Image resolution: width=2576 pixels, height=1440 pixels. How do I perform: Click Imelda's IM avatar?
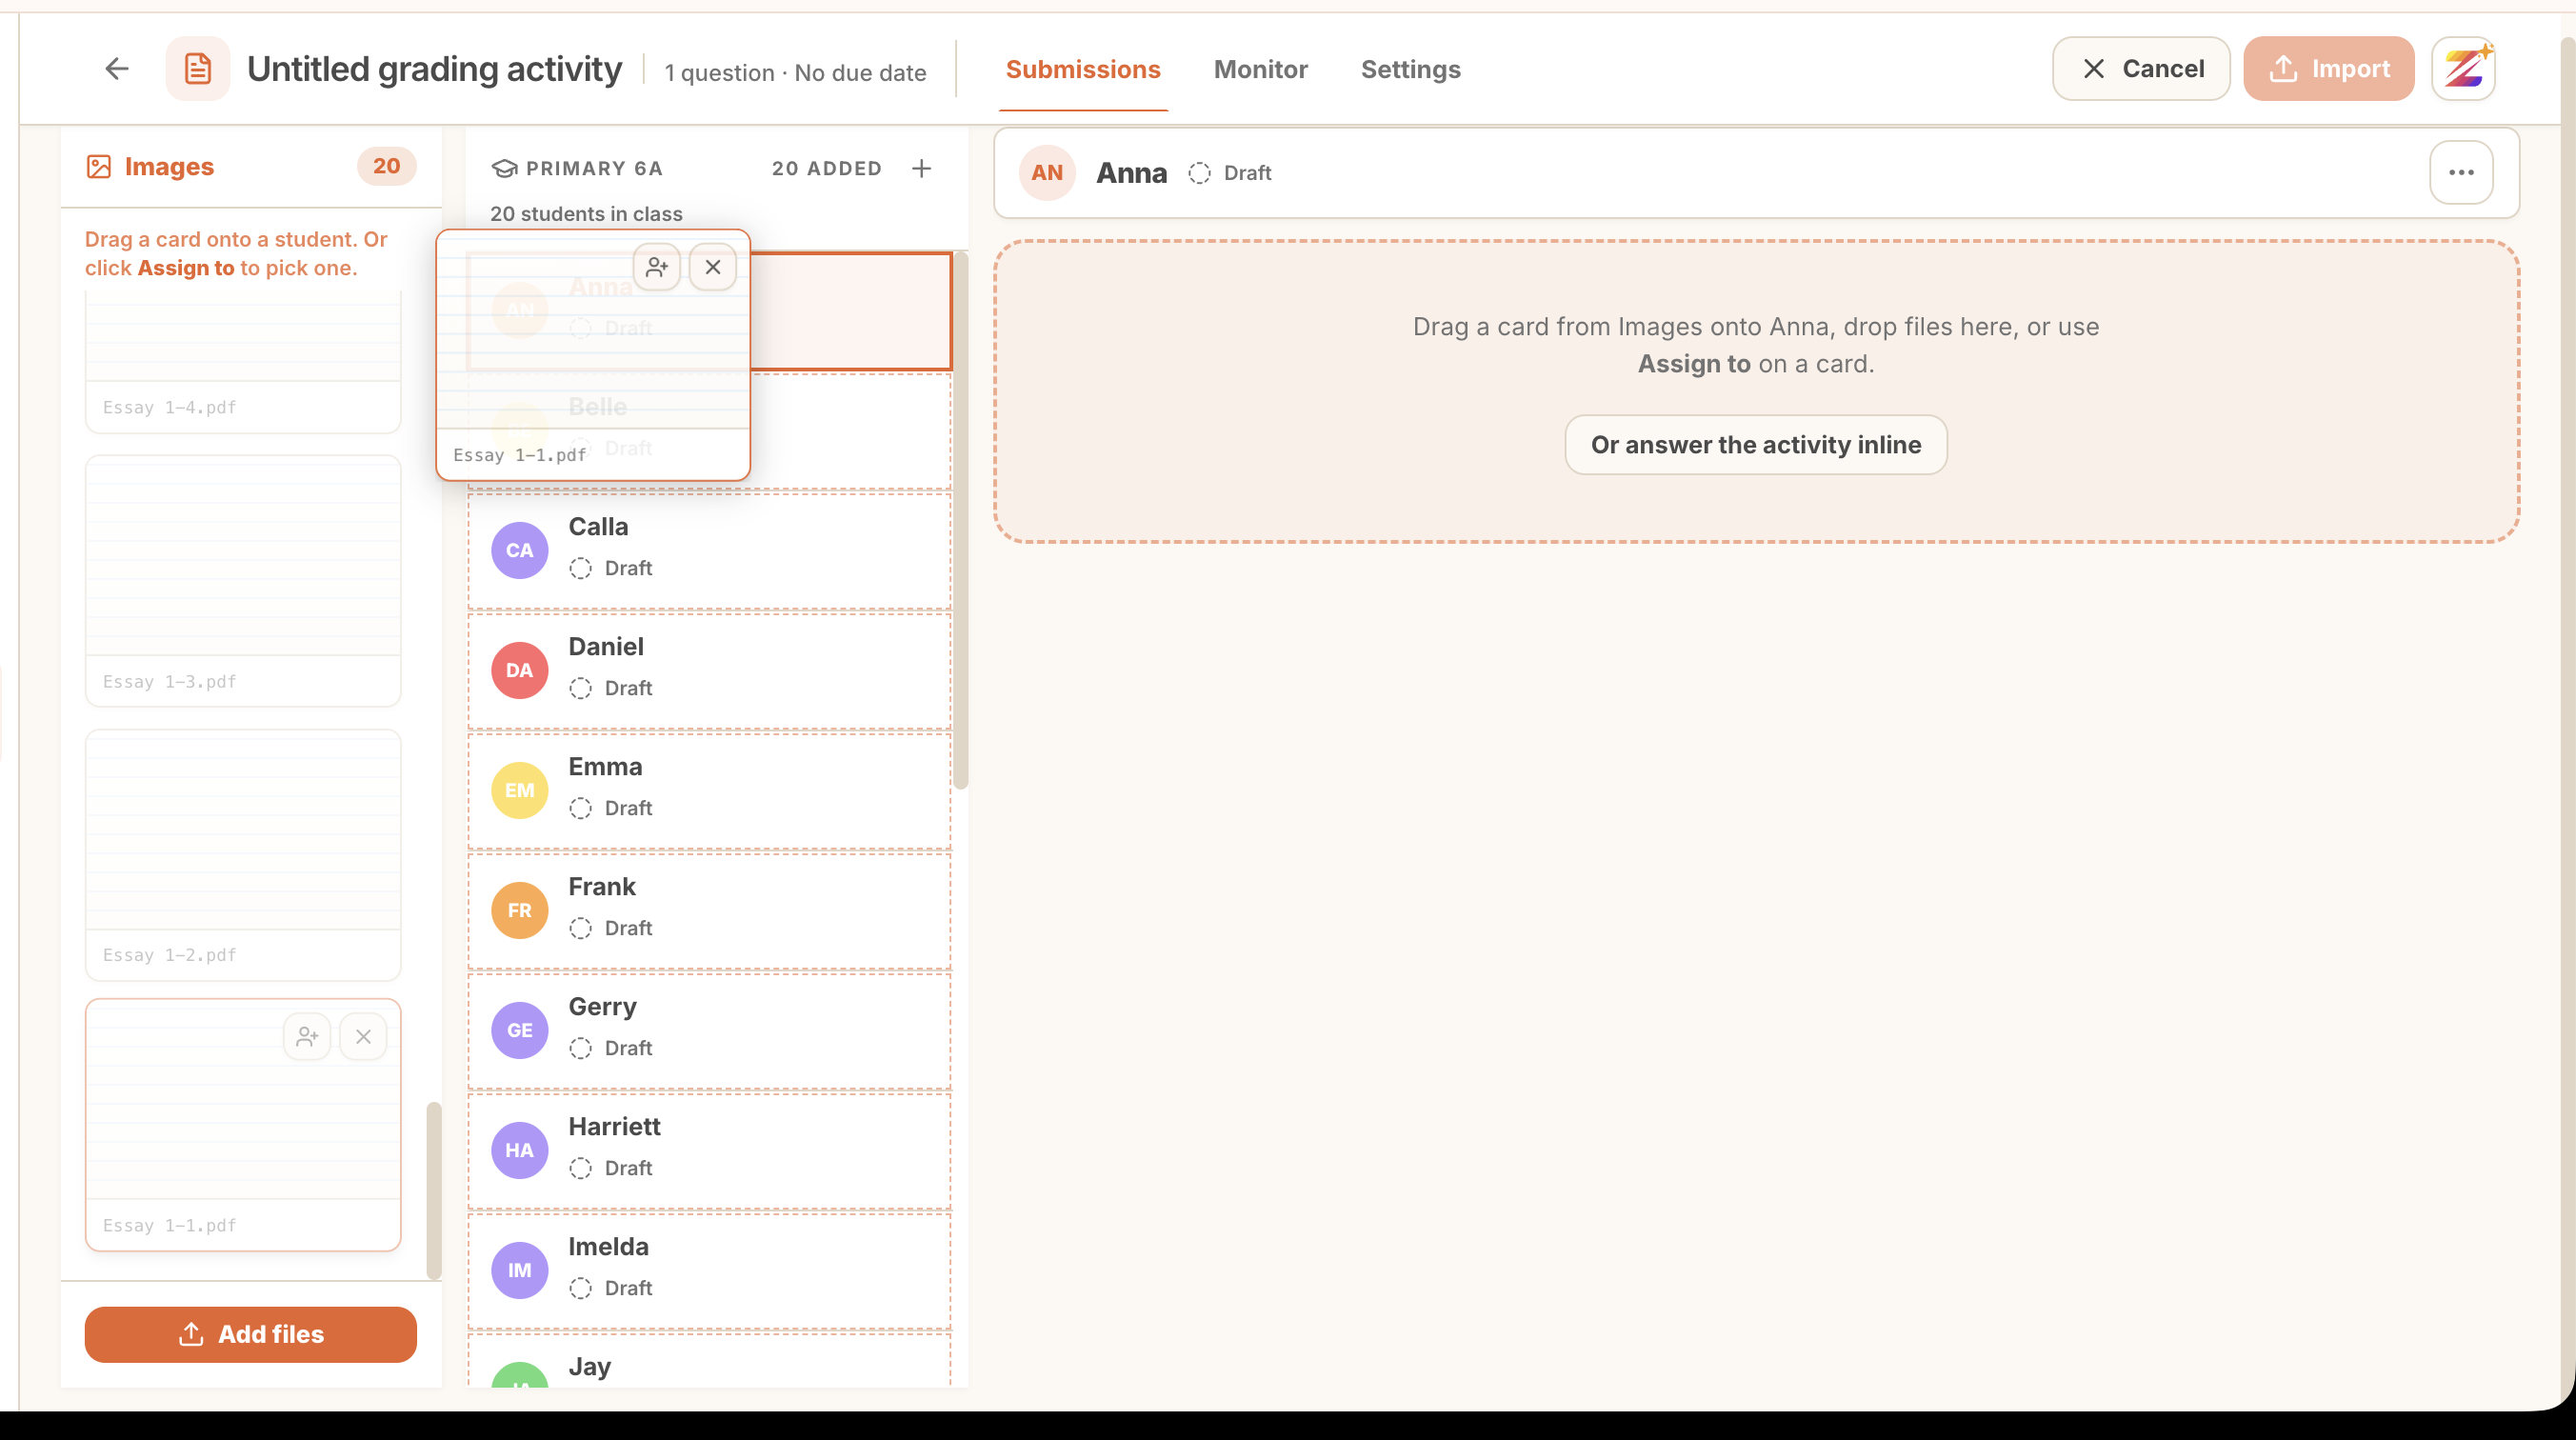pyautogui.click(x=520, y=1270)
